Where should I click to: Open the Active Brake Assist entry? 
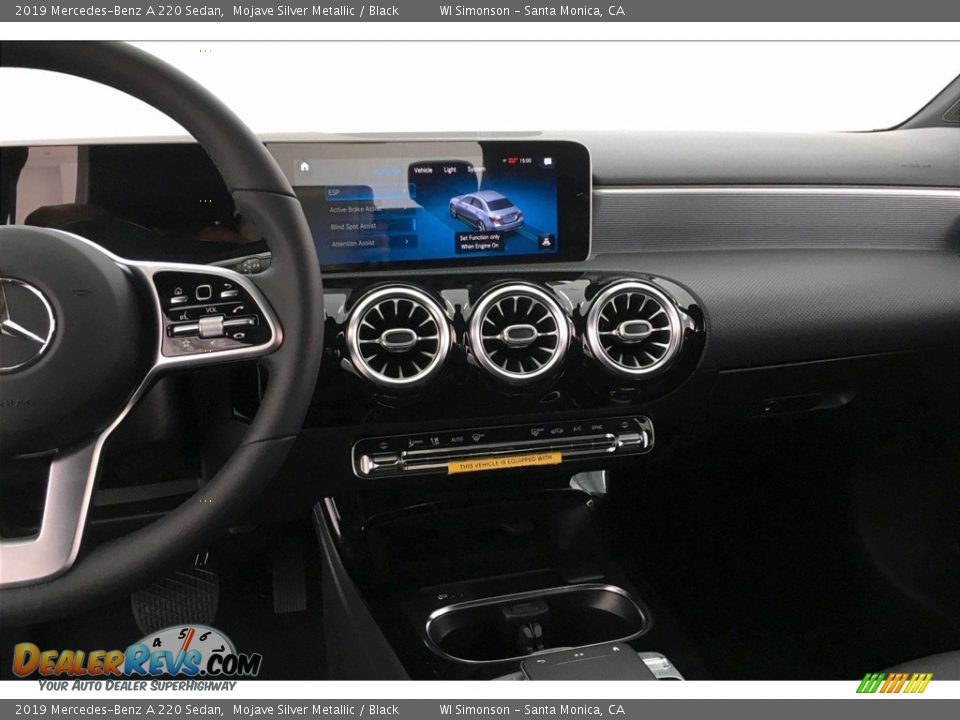(354, 208)
